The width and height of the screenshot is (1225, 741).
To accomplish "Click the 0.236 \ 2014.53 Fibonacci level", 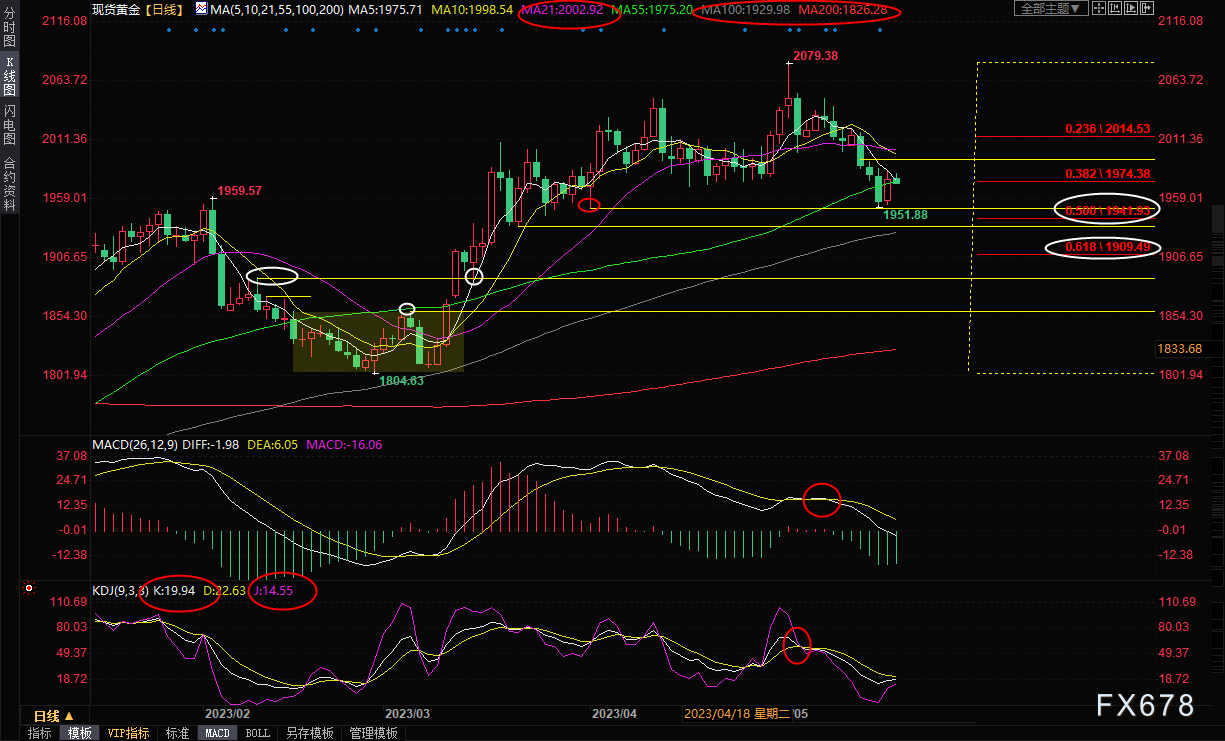I will pyautogui.click(x=1107, y=129).
